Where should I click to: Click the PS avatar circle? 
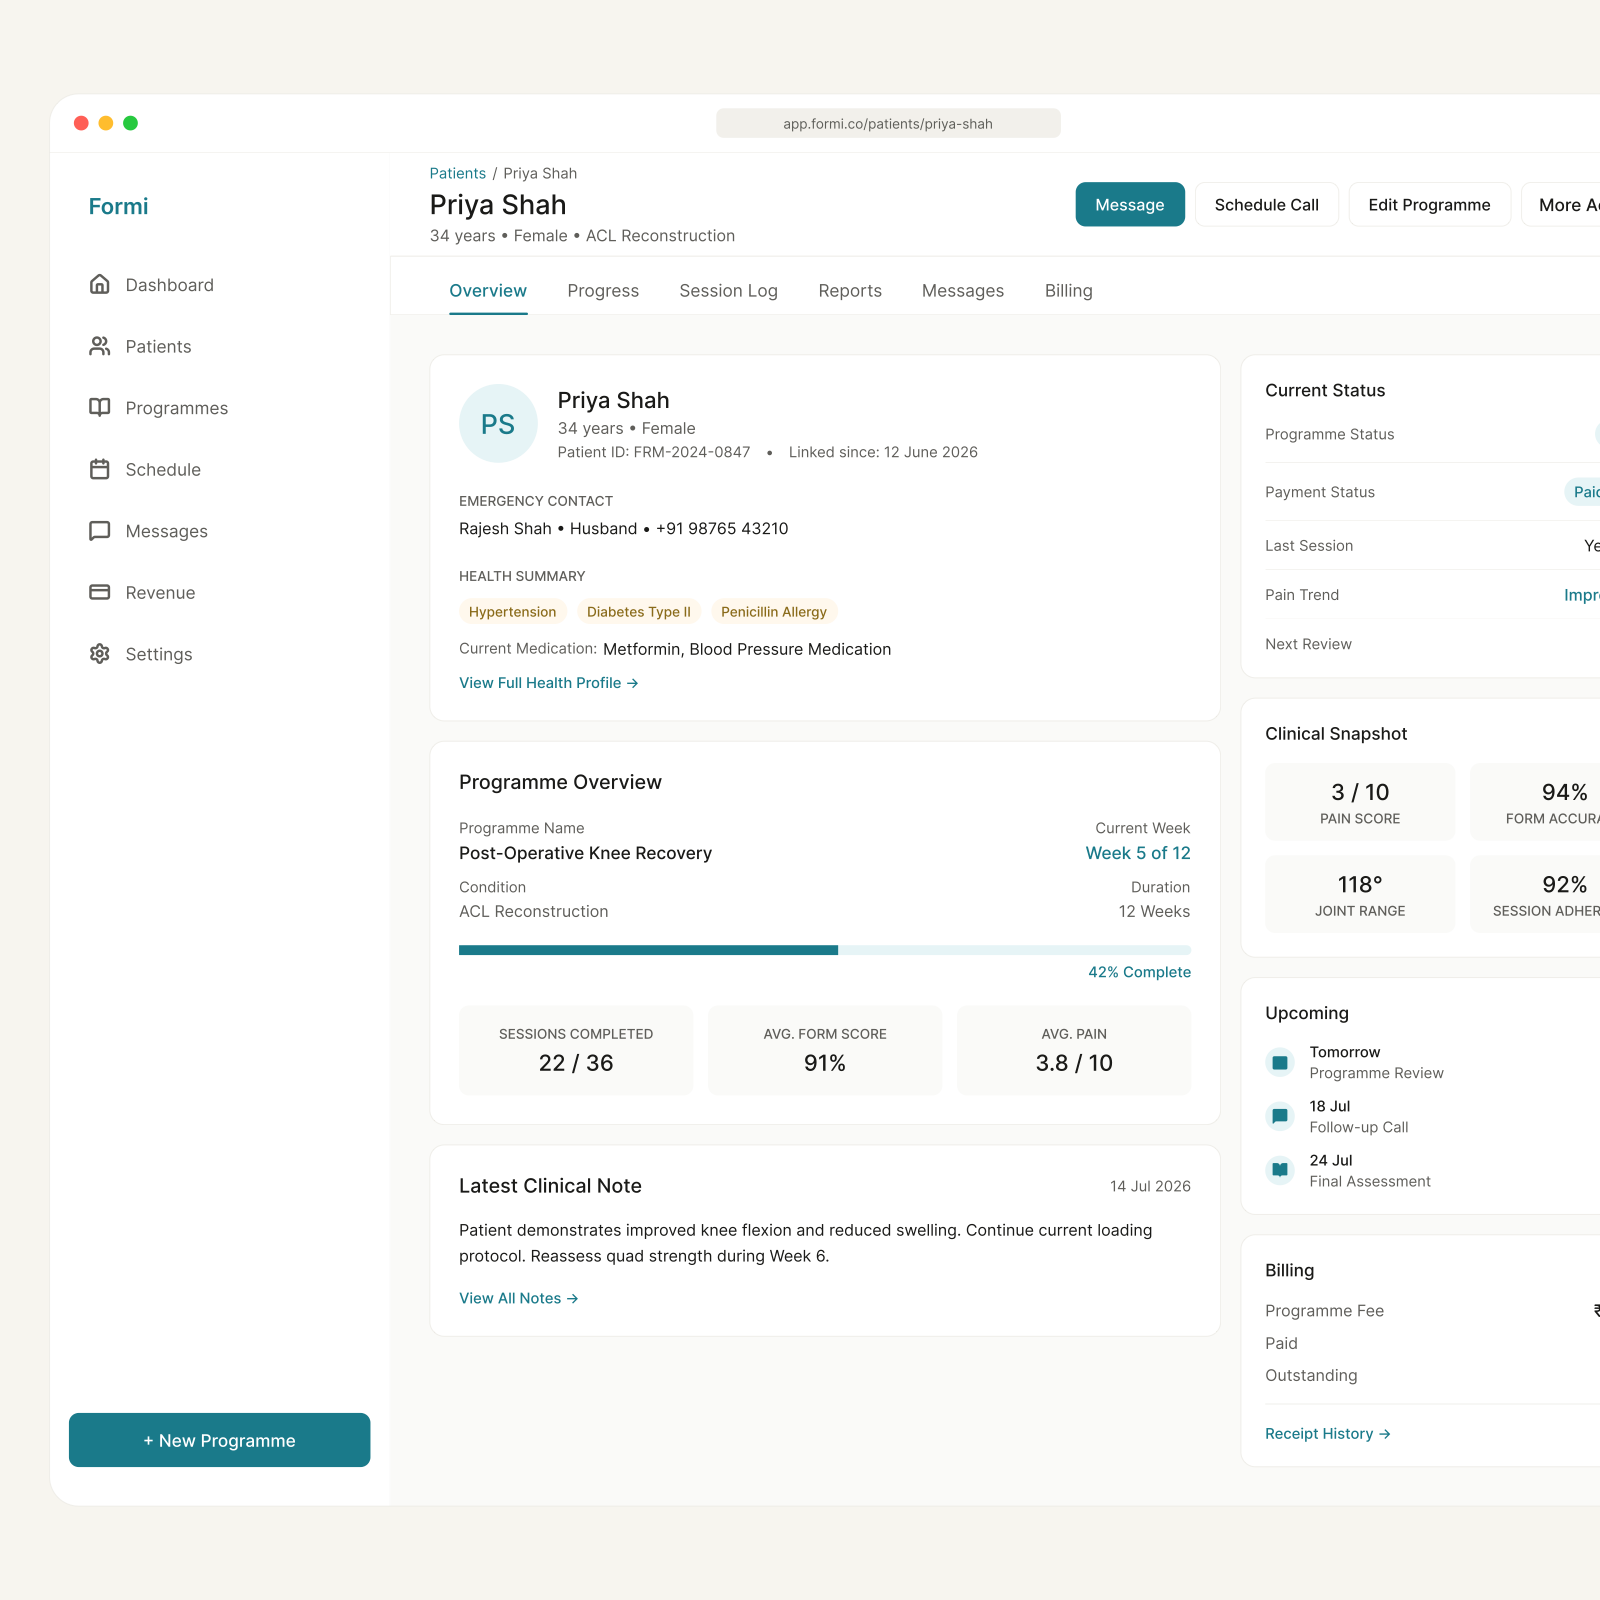(498, 424)
